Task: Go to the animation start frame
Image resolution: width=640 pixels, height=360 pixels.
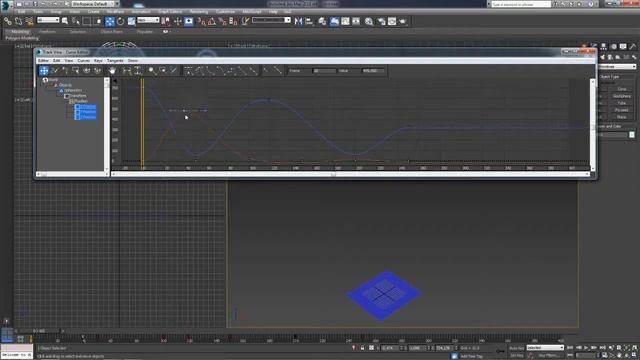Action: [x=571, y=348]
